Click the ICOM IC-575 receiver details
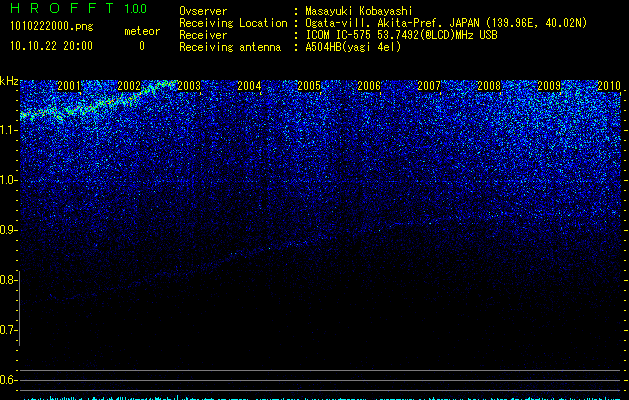Viewport: 629px width, 400px height. coord(401,35)
